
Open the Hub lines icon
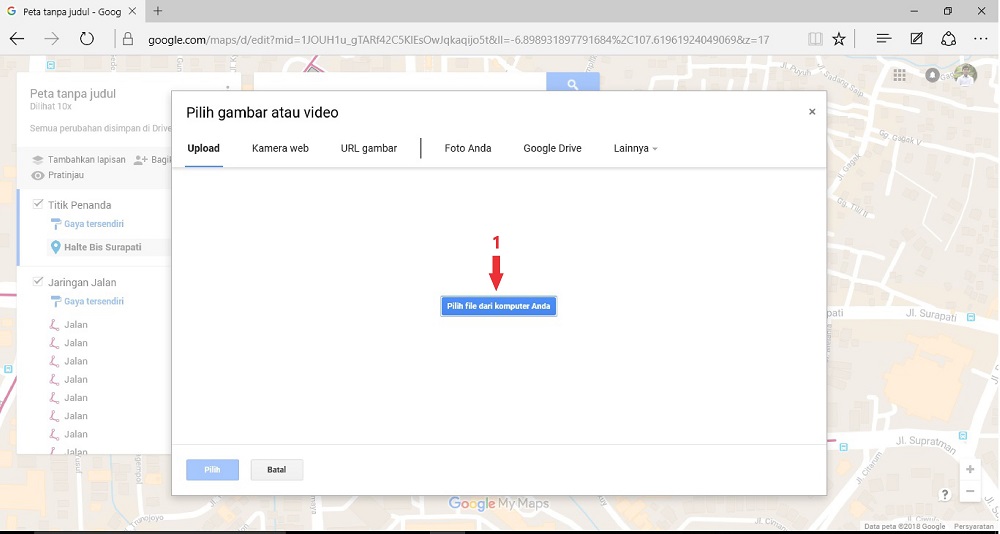tap(883, 39)
